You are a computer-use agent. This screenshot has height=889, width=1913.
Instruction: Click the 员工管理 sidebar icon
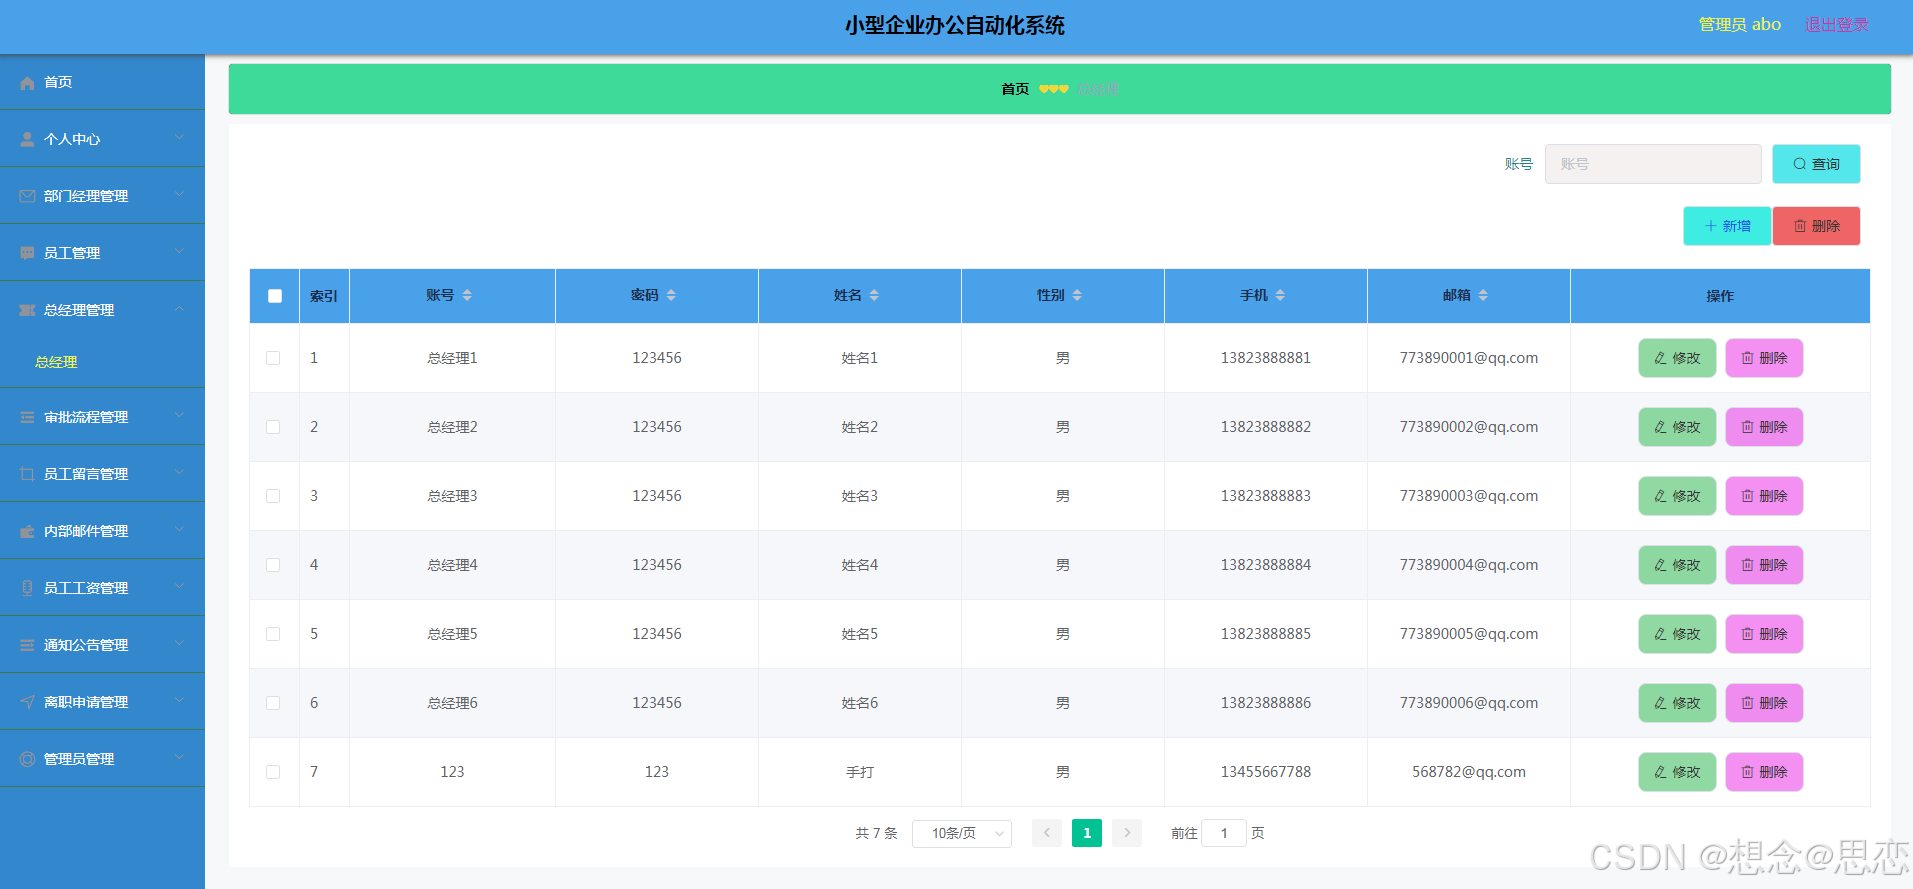coord(27,254)
